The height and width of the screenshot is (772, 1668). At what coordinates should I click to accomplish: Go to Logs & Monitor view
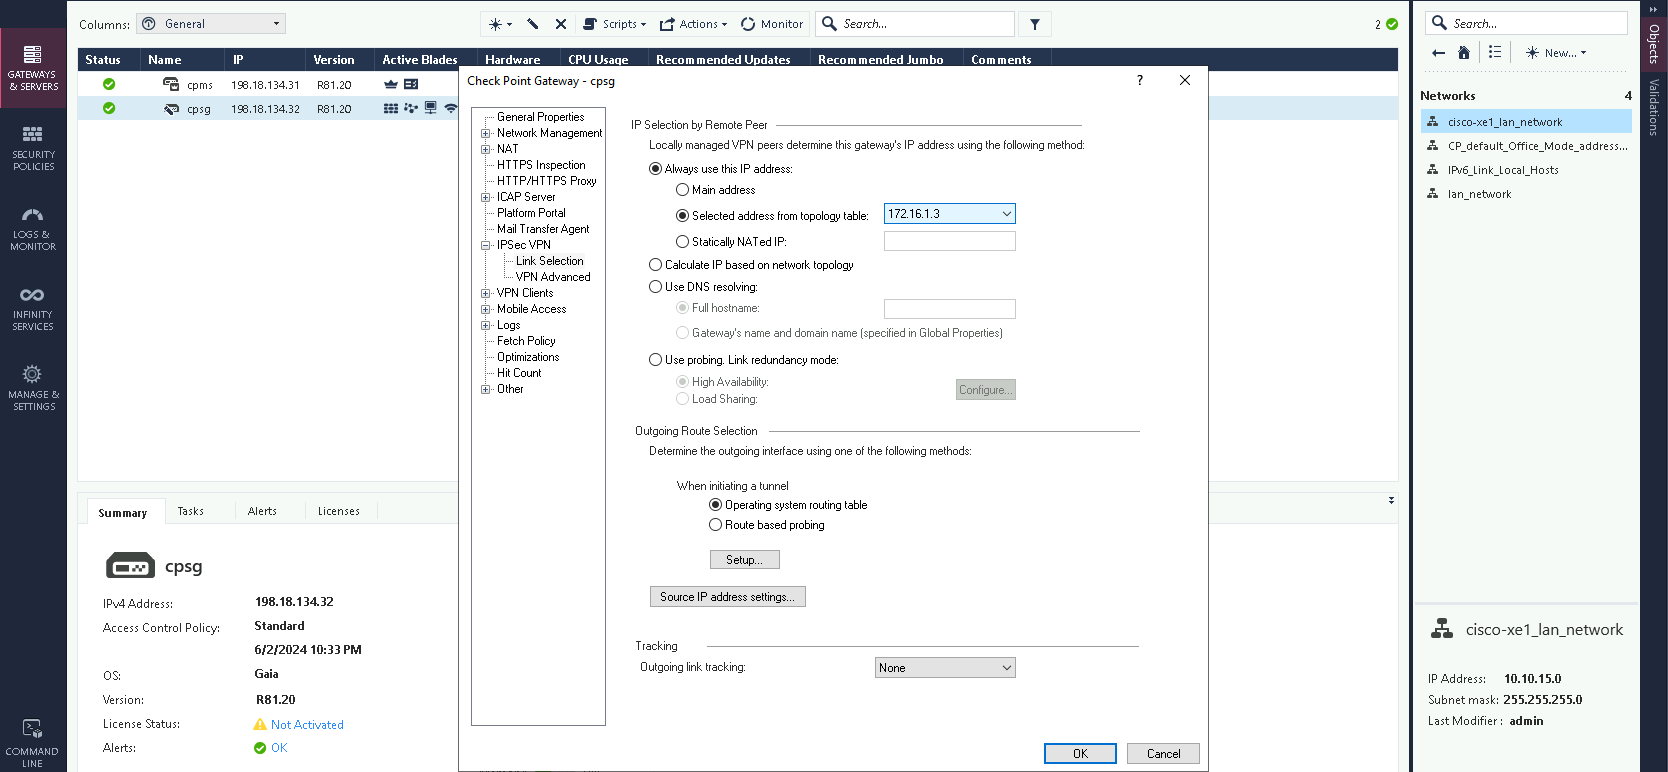click(x=33, y=228)
